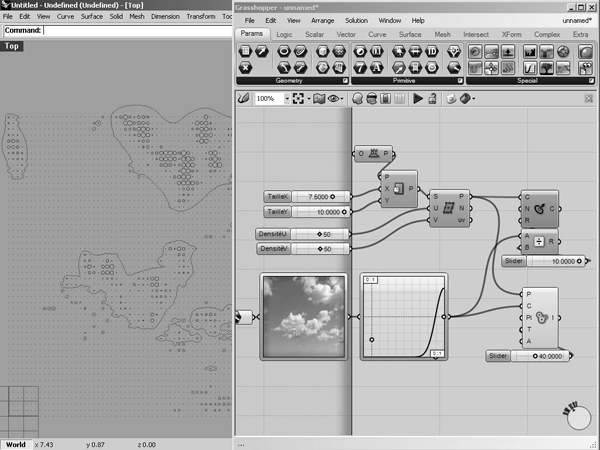This screenshot has height=450, width=600.
Task: Add the Colour Wheel special icon
Action: [563, 52]
